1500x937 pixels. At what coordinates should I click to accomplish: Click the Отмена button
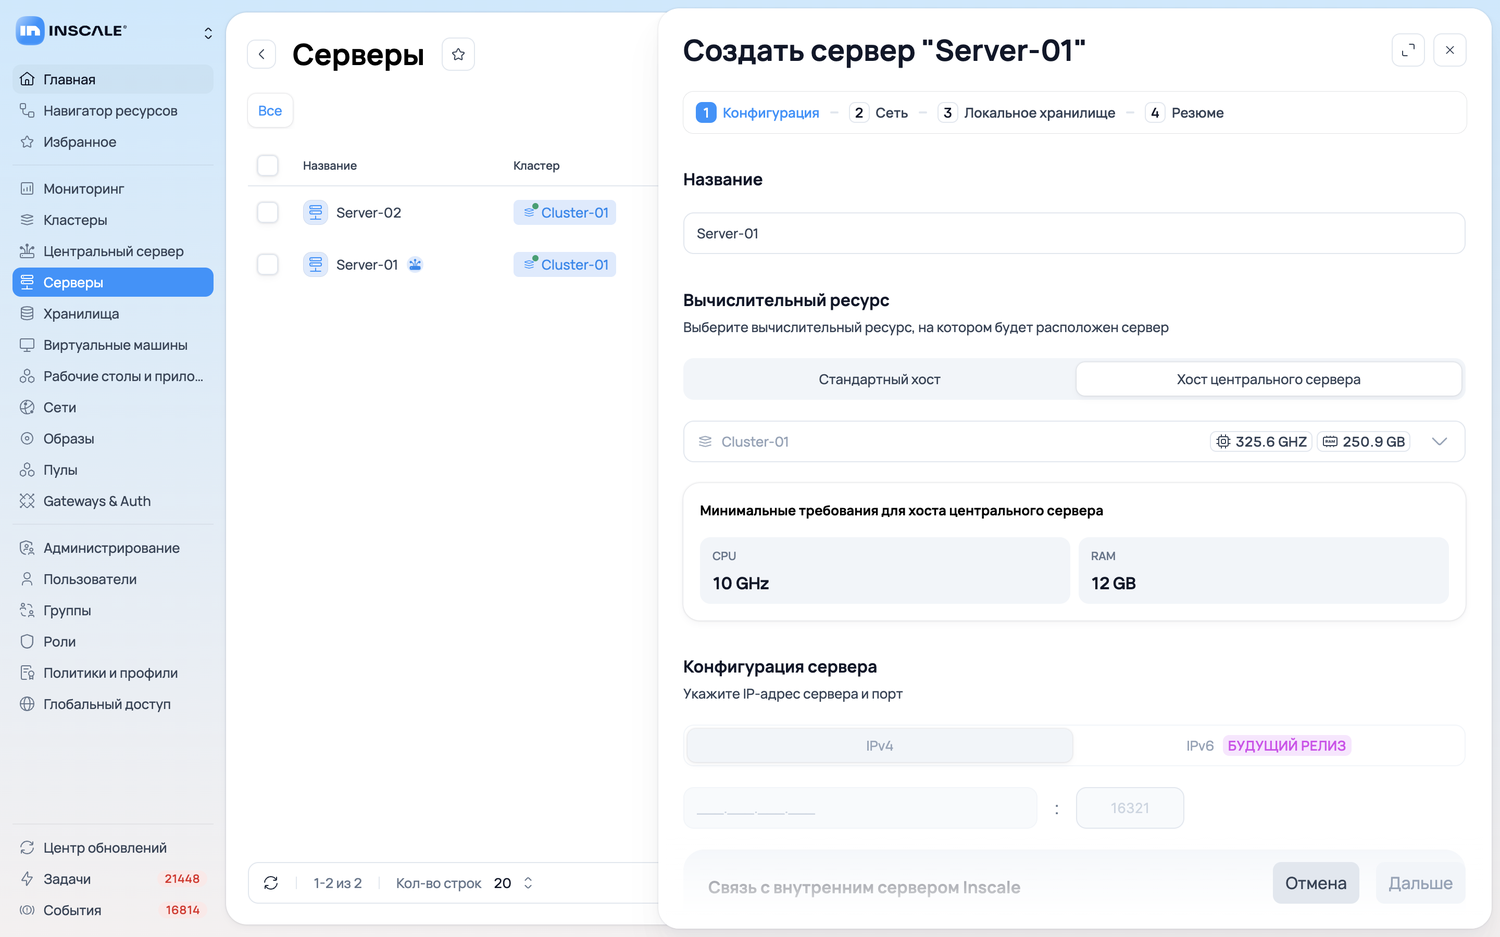(x=1316, y=883)
